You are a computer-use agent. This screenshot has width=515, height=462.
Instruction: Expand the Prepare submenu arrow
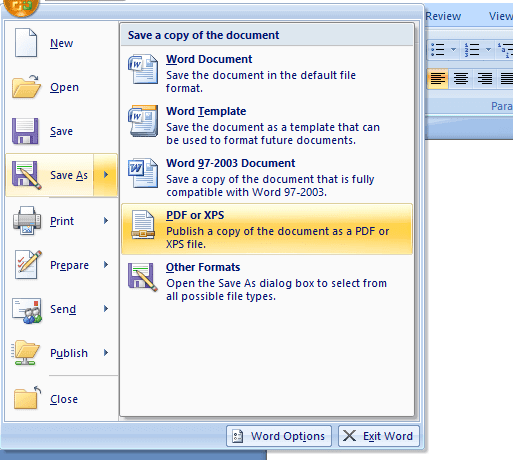pos(106,265)
